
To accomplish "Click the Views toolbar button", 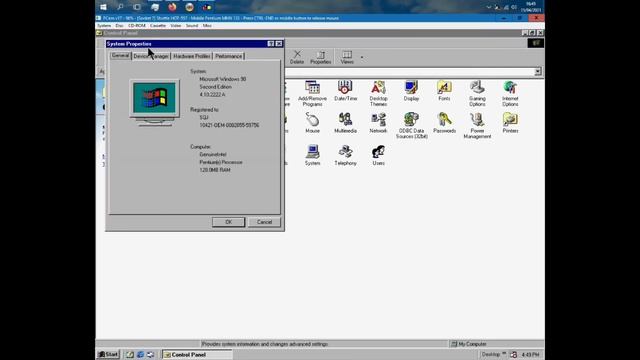I will pyautogui.click(x=347, y=57).
